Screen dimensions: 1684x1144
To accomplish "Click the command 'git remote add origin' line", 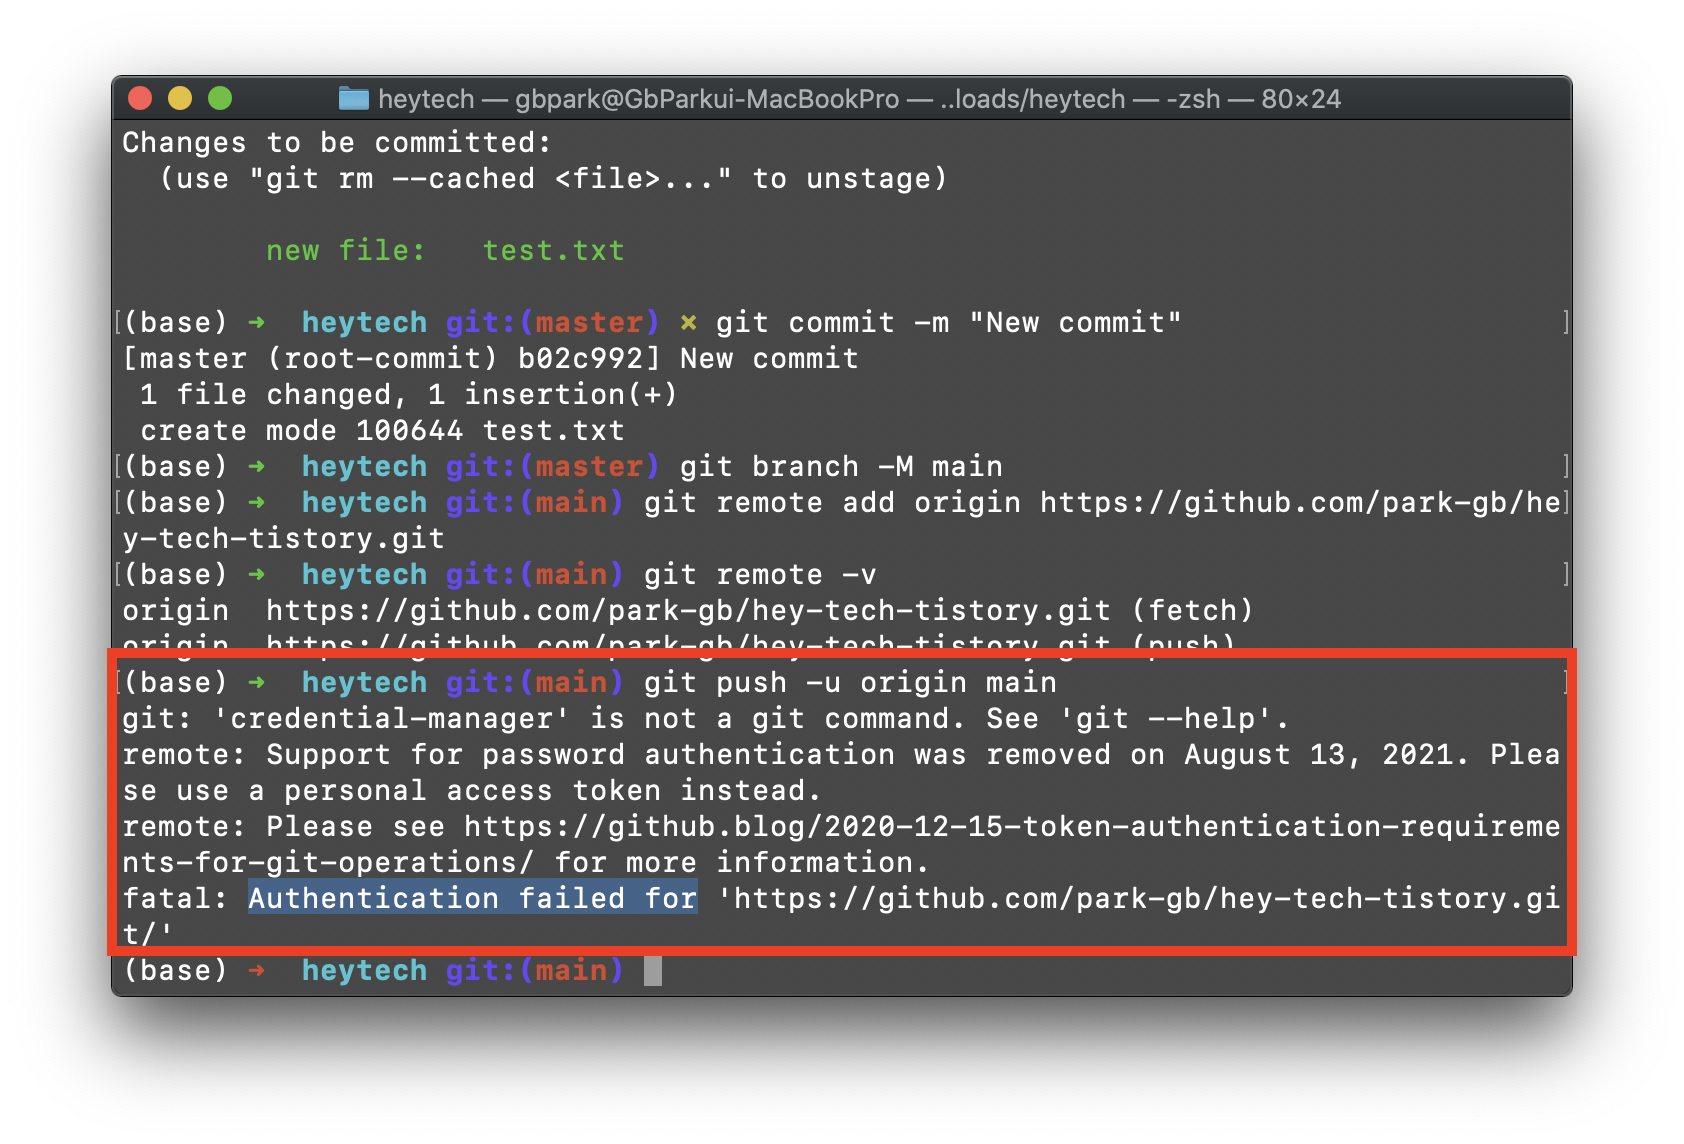I will [x=1102, y=503].
